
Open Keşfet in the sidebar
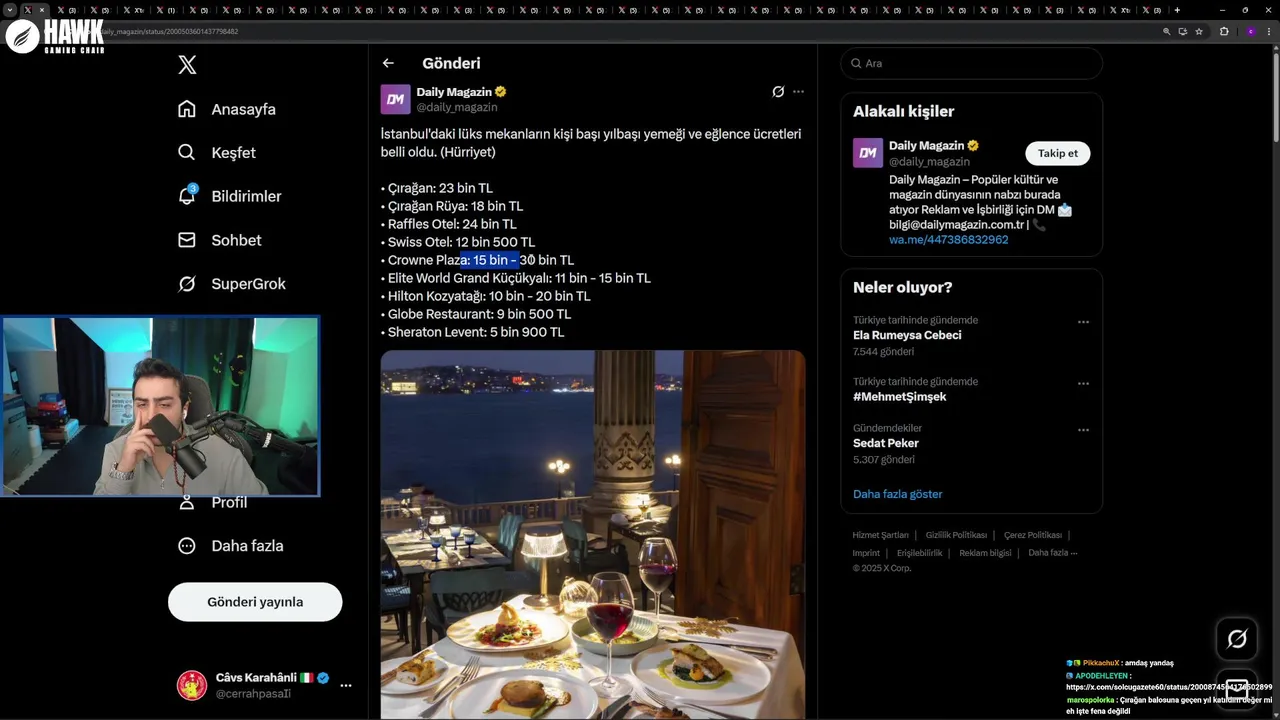pyautogui.click(x=217, y=153)
